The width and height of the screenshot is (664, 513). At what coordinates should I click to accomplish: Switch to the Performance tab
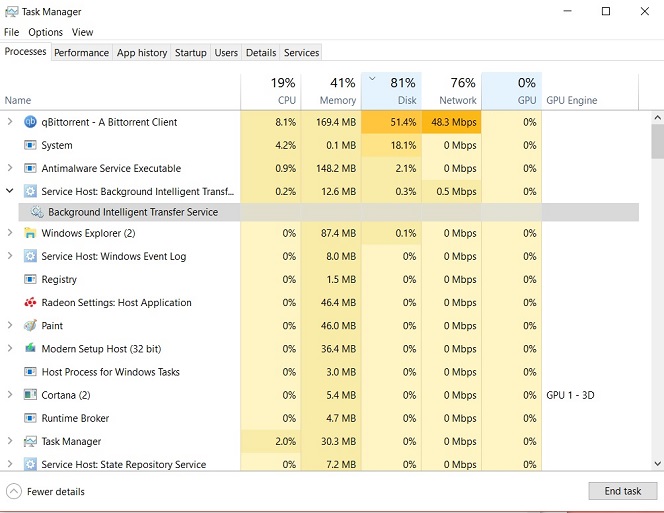81,53
